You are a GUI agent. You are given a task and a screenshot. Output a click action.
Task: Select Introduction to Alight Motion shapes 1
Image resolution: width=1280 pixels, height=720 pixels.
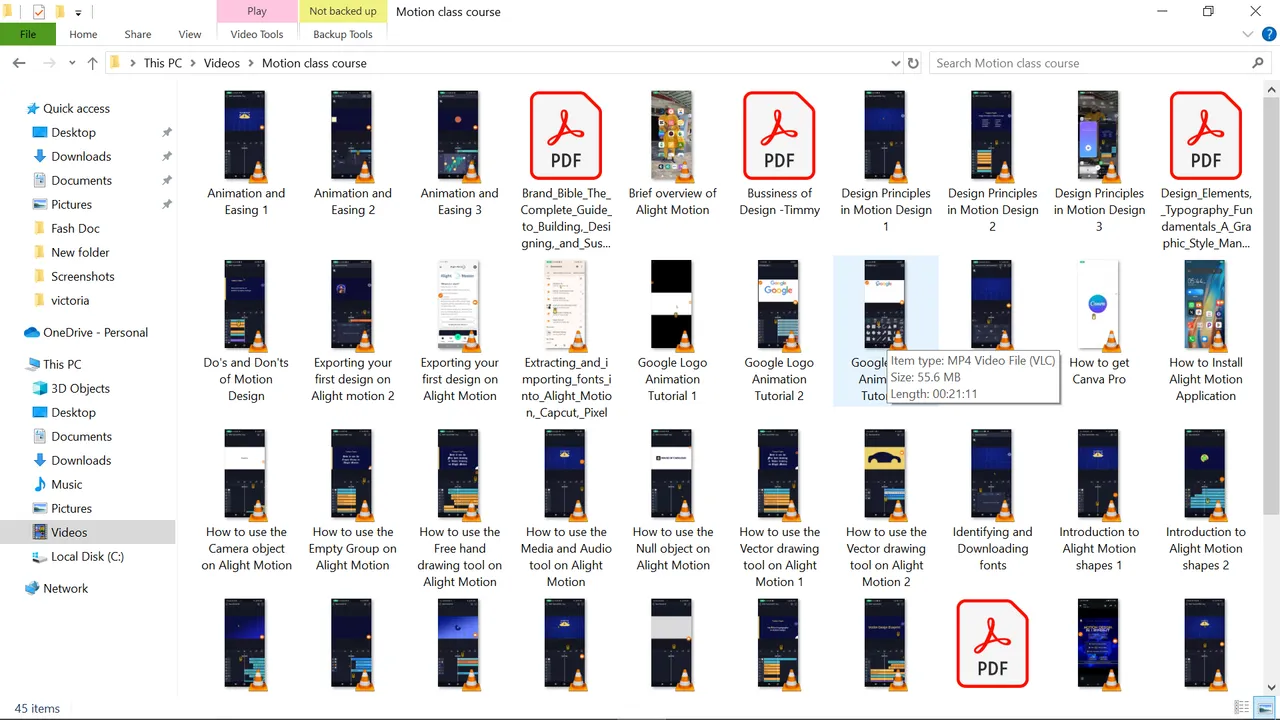click(1099, 500)
